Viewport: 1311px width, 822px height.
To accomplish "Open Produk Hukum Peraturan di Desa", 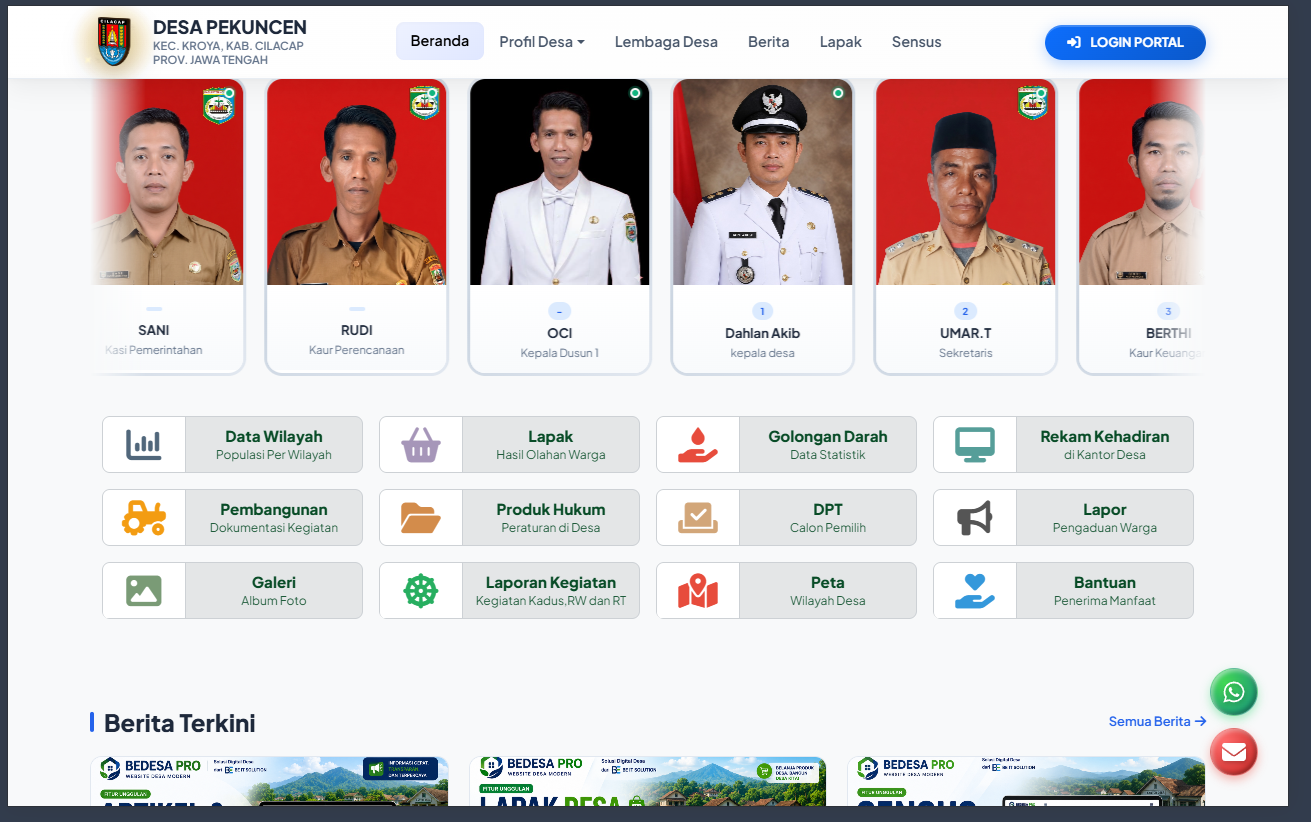I will 509,518.
